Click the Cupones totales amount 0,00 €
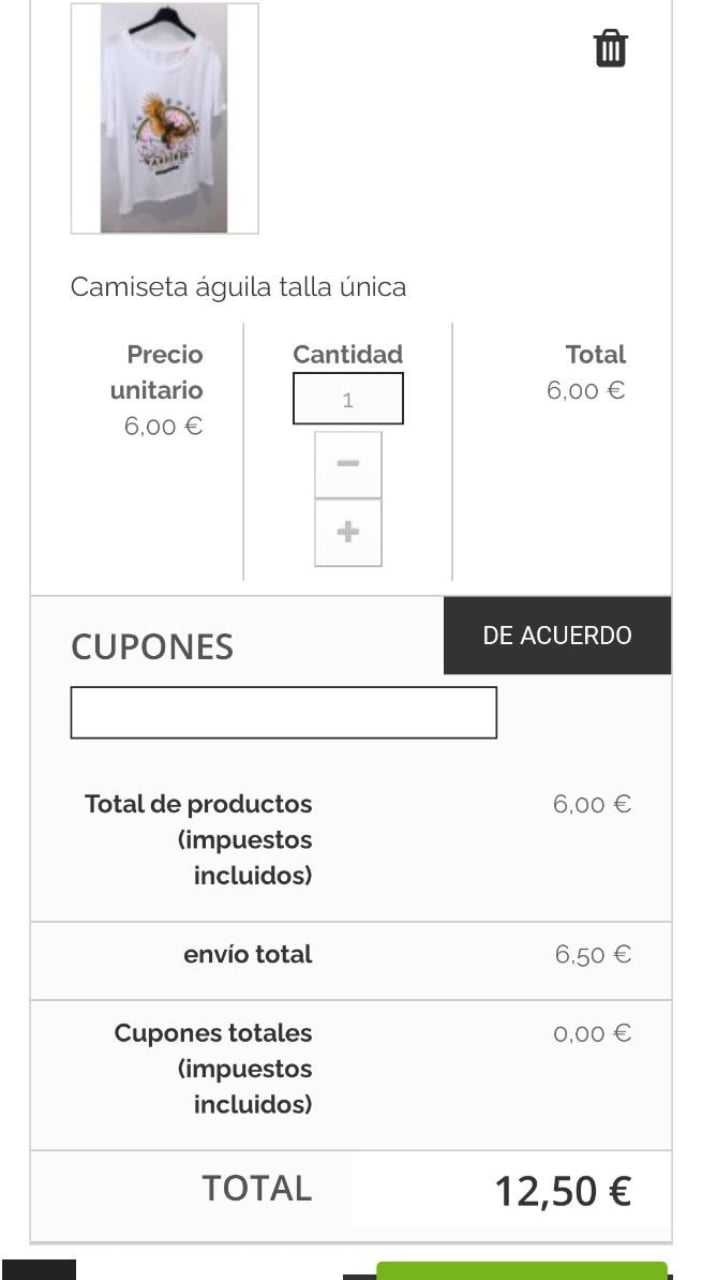Viewport: 702px width, 1280px height. pyautogui.click(x=591, y=1034)
